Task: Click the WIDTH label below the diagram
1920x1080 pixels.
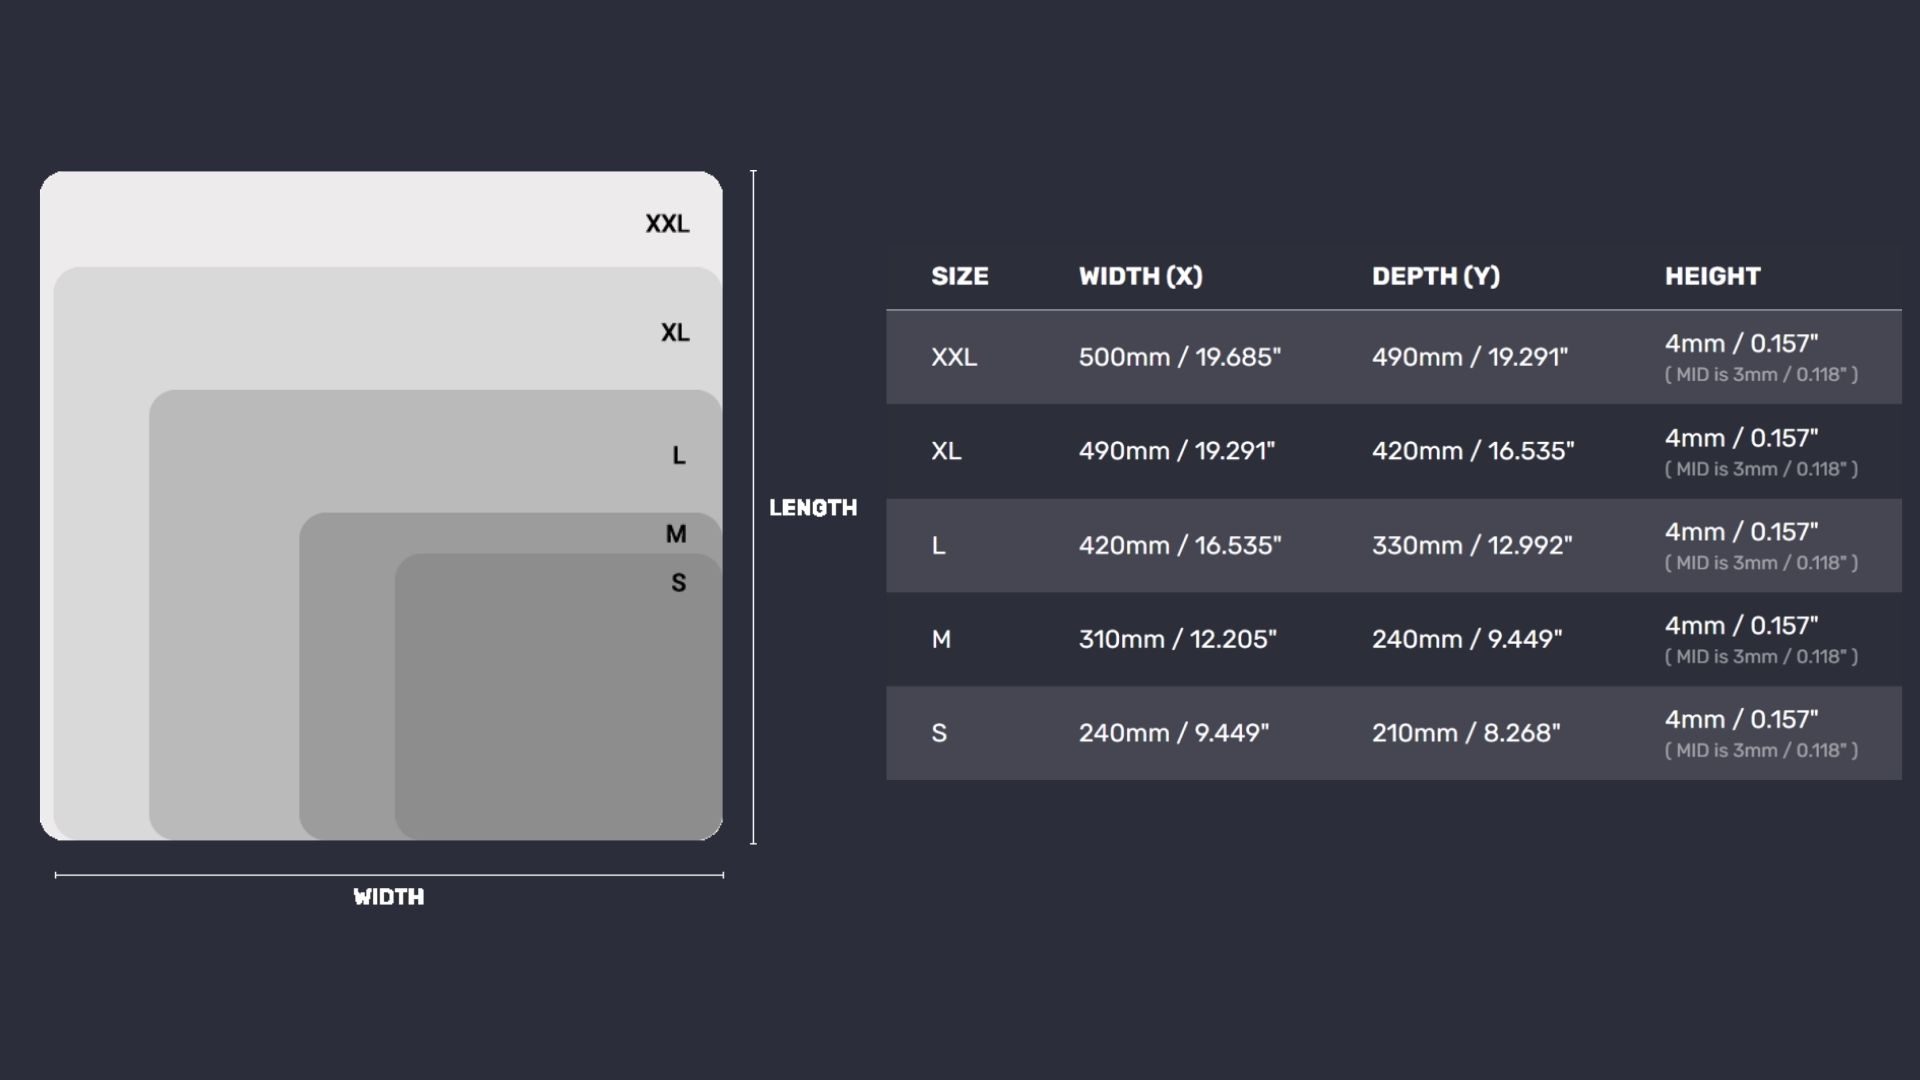Action: [x=388, y=897]
